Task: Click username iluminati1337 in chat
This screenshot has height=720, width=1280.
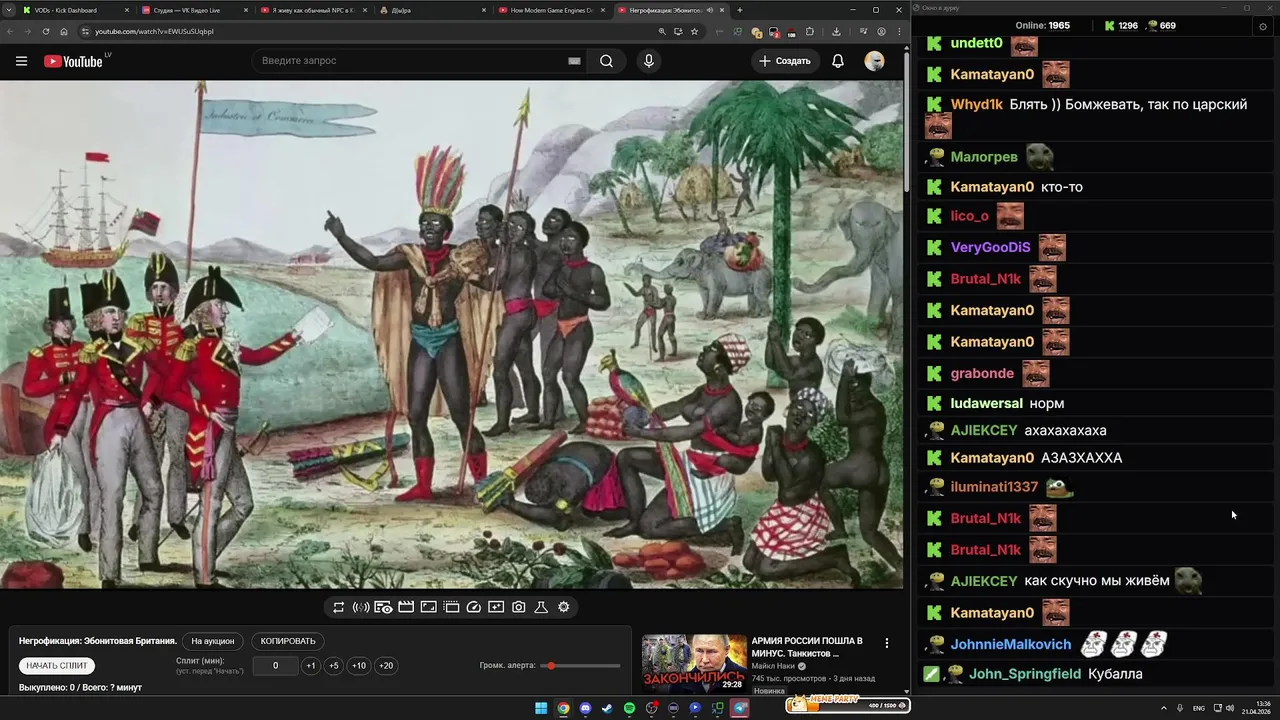Action: coord(995,487)
